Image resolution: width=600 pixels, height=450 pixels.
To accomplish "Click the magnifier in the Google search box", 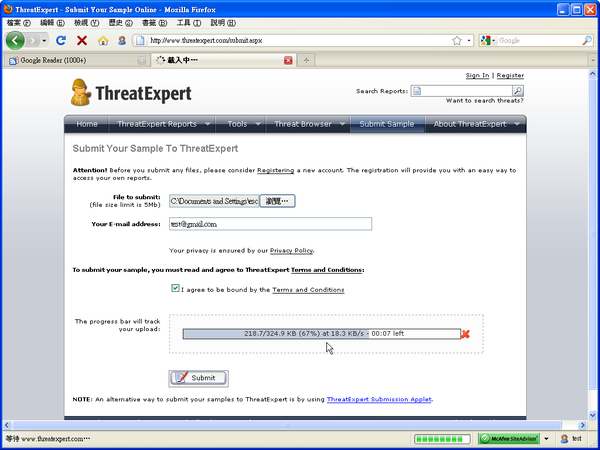I will click(x=587, y=40).
